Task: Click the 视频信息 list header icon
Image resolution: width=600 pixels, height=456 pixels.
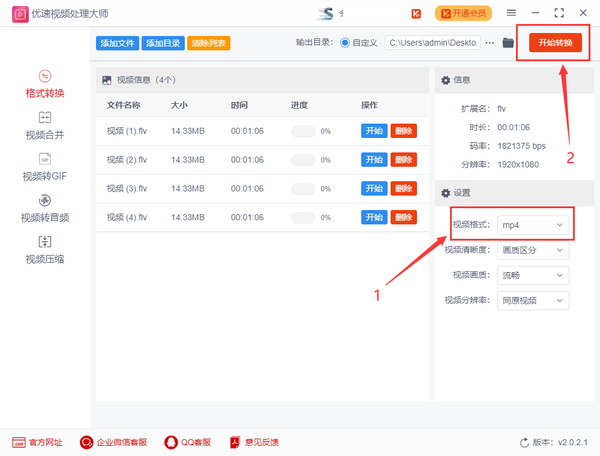Action: [107, 80]
